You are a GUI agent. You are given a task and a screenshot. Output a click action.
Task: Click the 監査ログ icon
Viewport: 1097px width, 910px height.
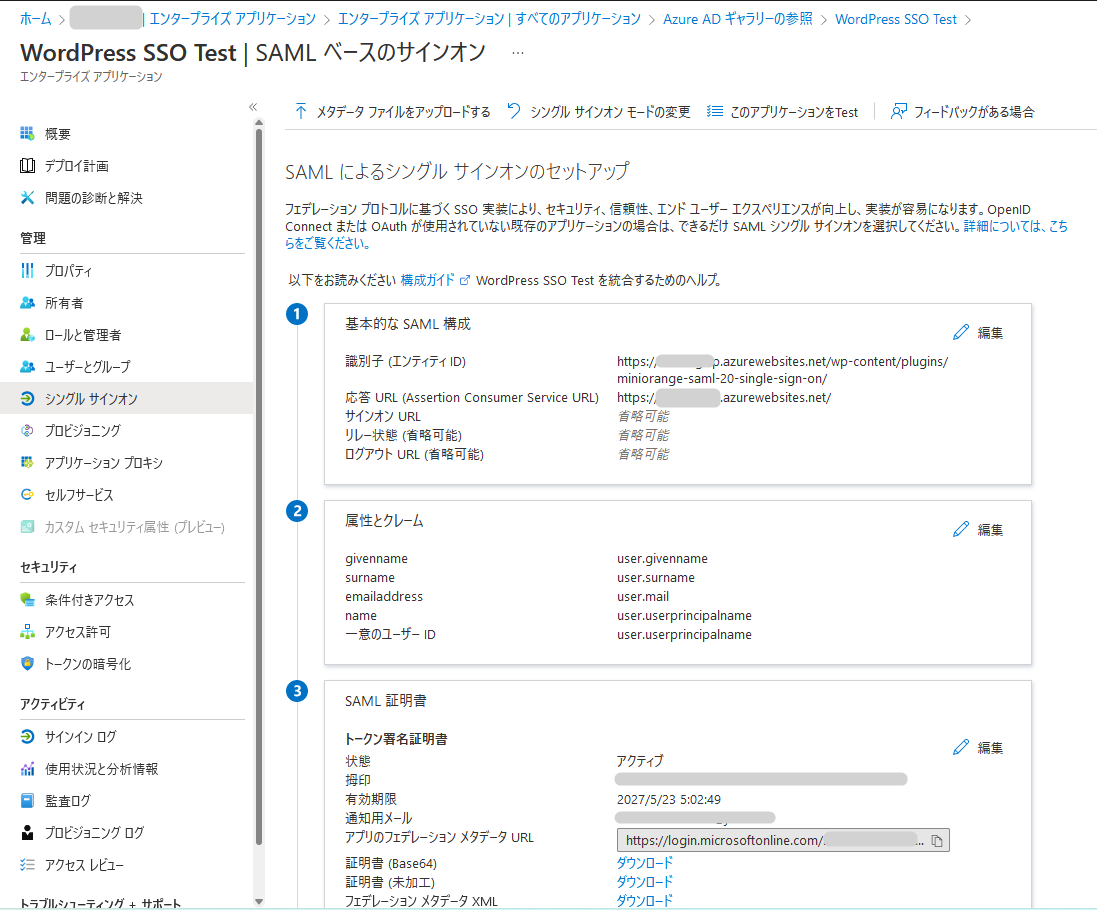[27, 801]
